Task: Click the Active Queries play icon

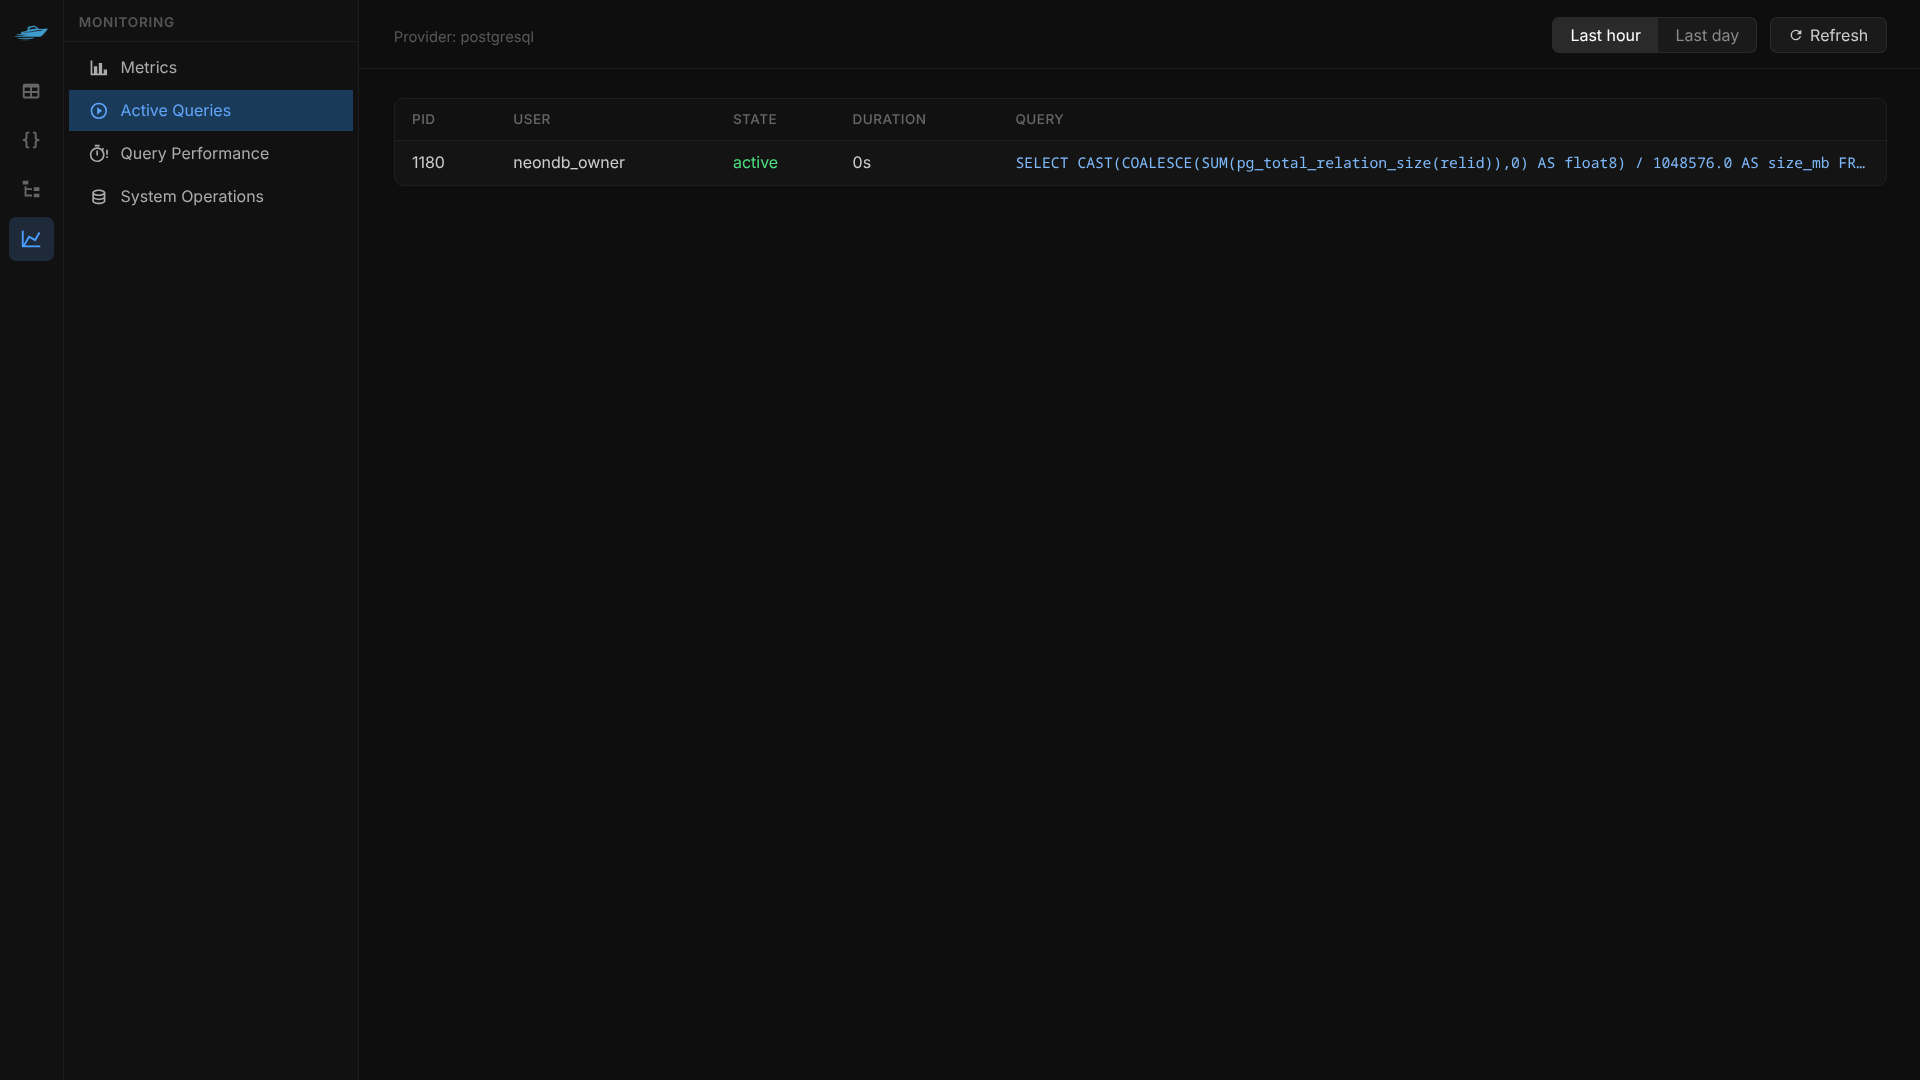Action: coord(98,111)
